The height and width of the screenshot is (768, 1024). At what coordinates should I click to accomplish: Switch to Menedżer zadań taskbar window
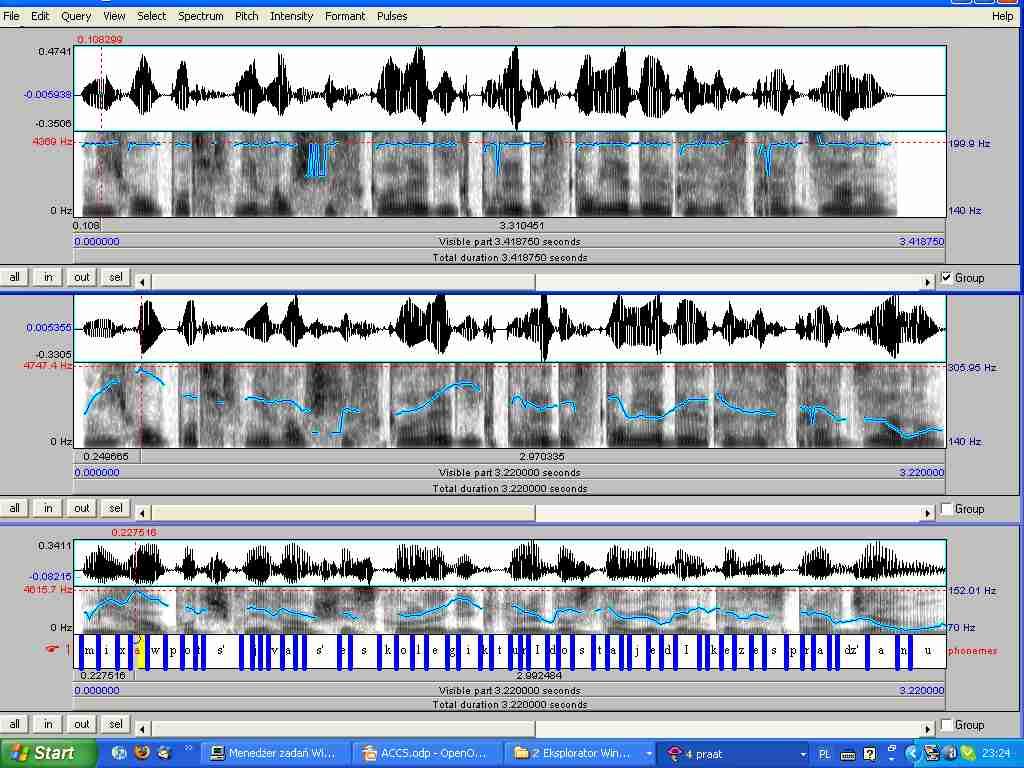(274, 754)
